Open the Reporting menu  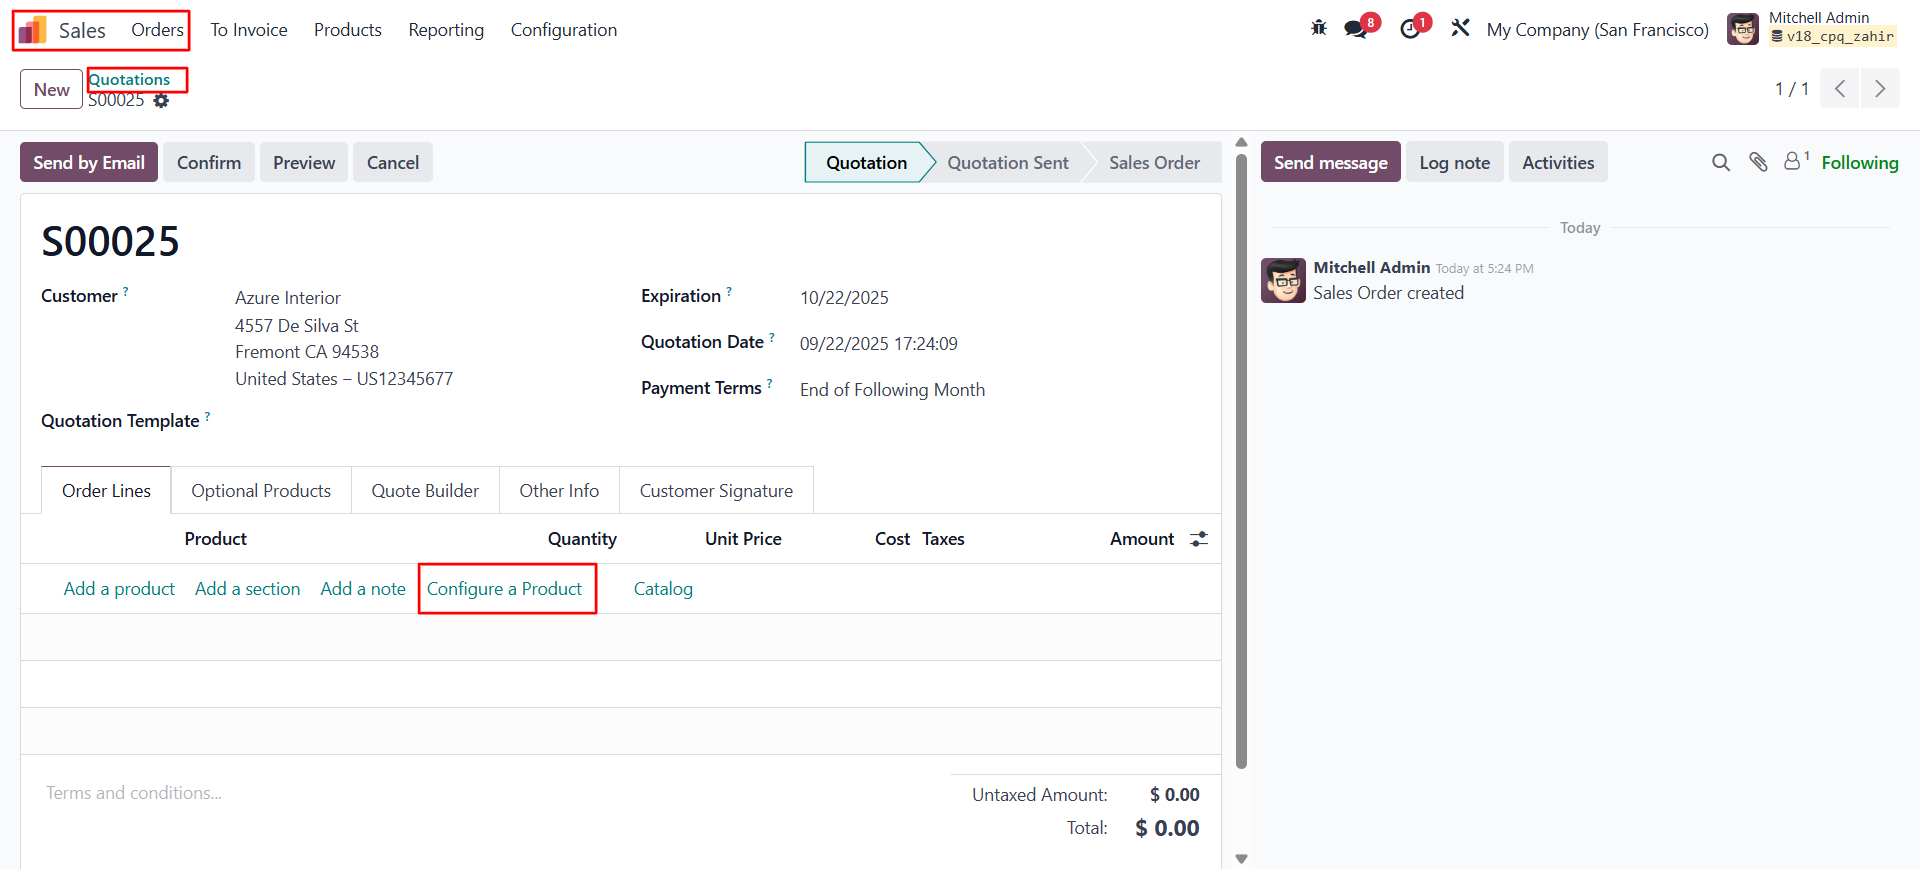point(446,30)
